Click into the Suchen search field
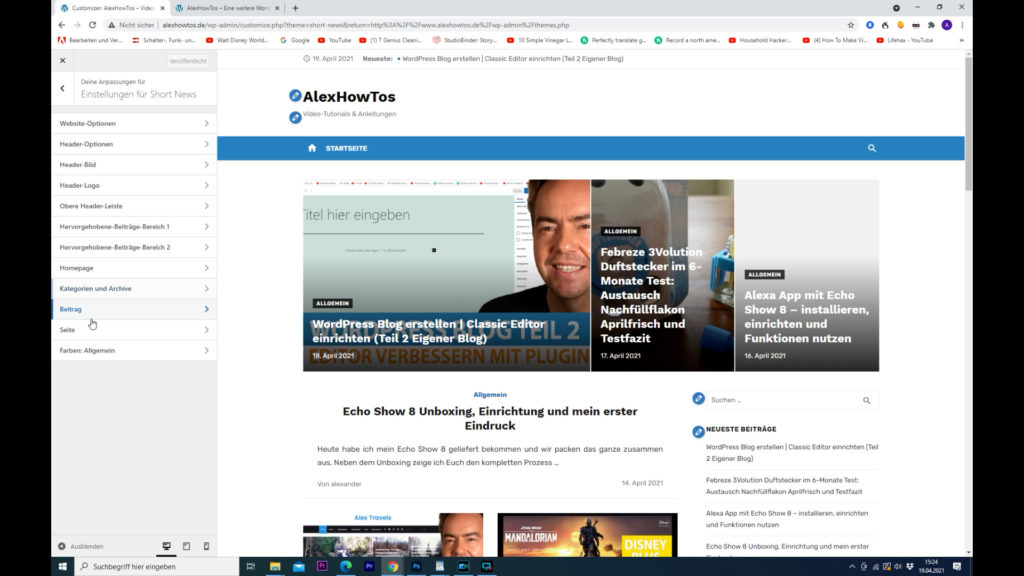The height and width of the screenshot is (576, 1024). point(784,400)
